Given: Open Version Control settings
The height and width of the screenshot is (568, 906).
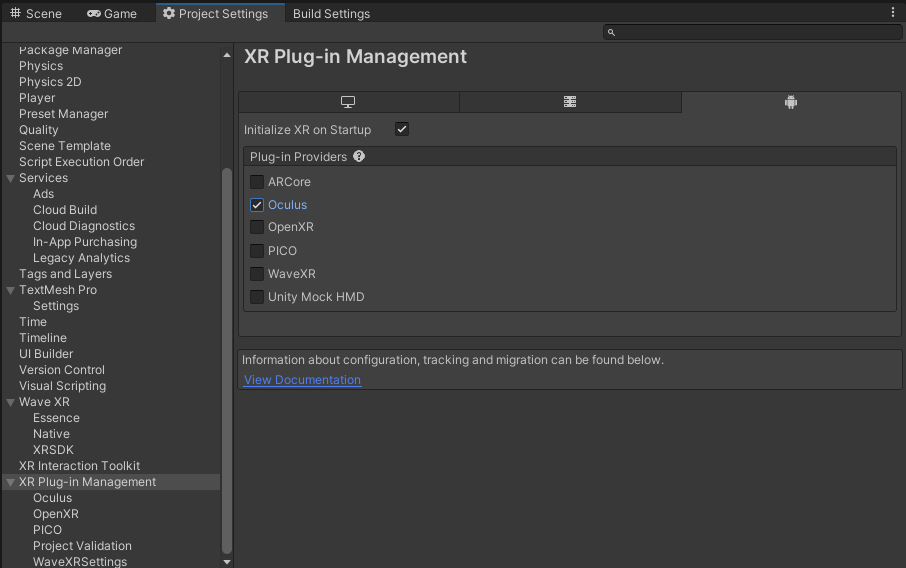Looking at the screenshot, I should coord(62,370).
